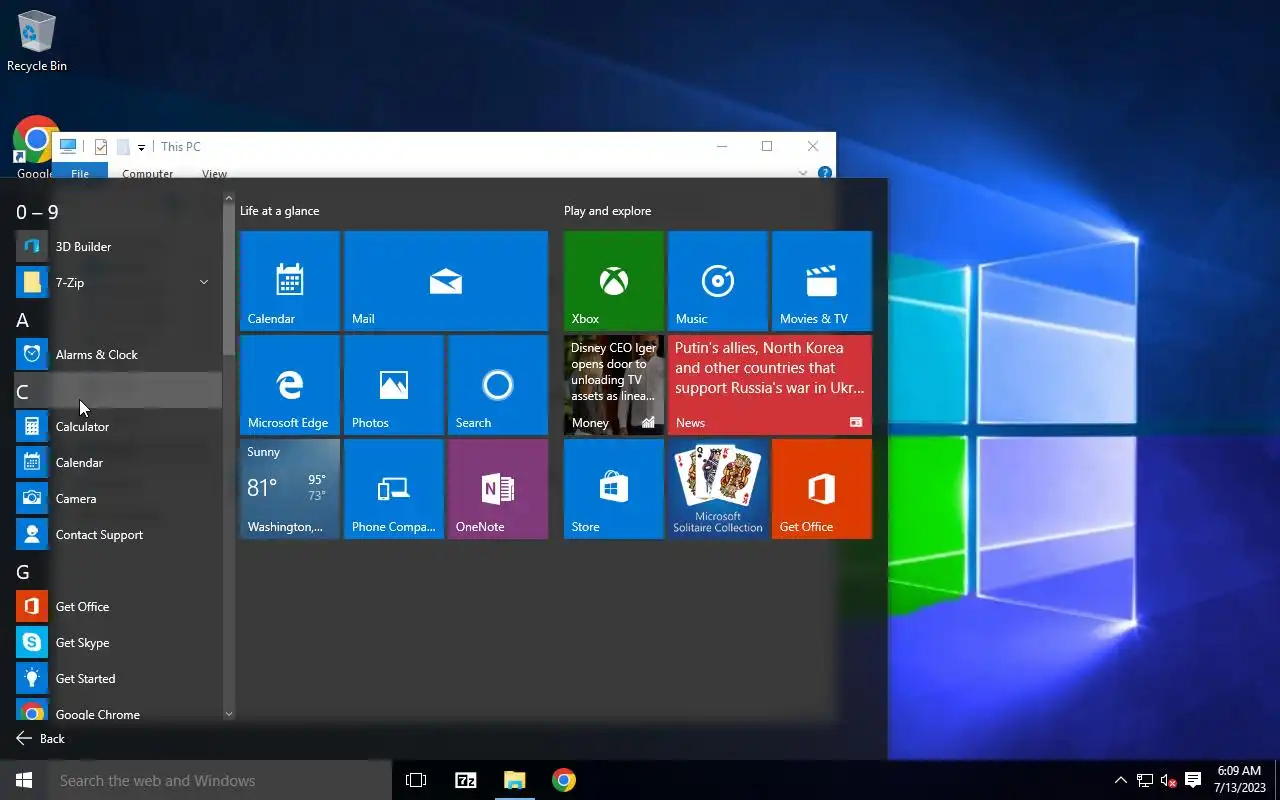Click the Windows Start button

[x=24, y=780]
